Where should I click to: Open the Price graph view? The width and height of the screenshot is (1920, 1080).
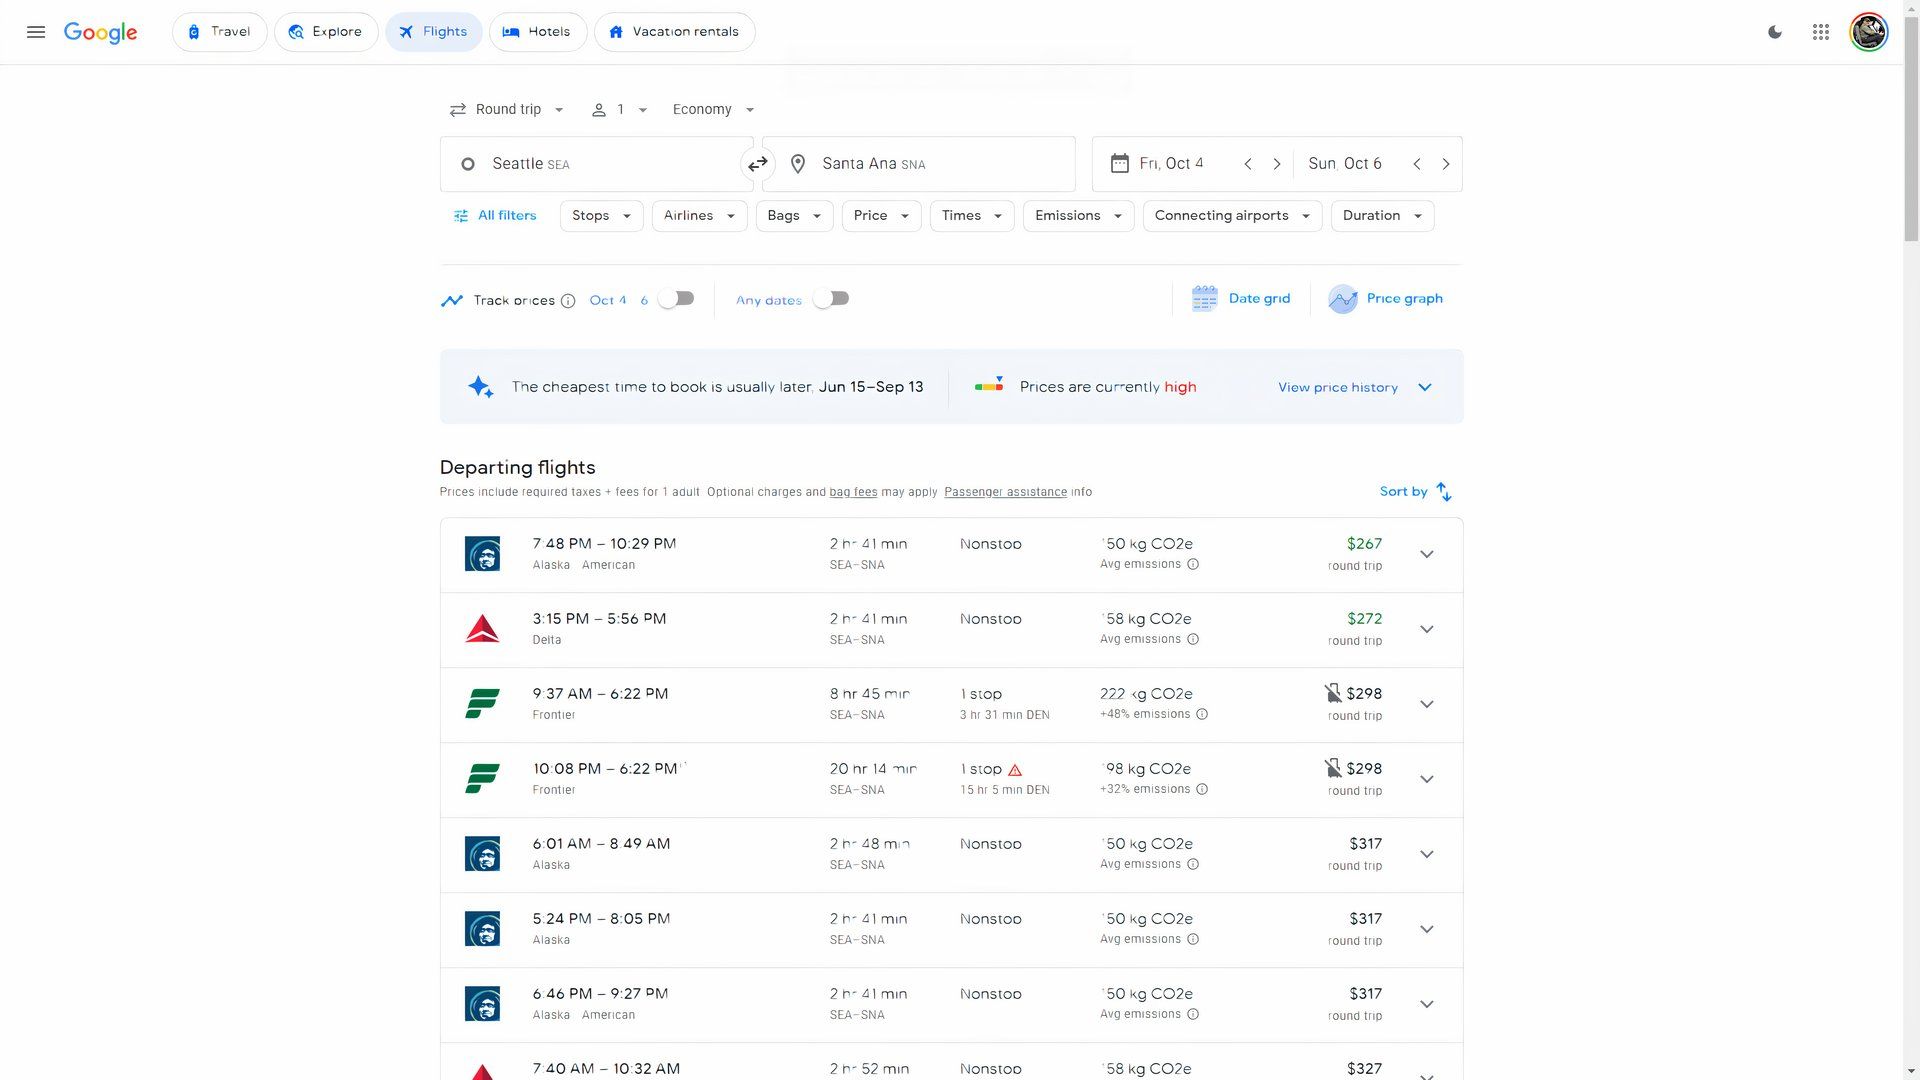point(1386,299)
